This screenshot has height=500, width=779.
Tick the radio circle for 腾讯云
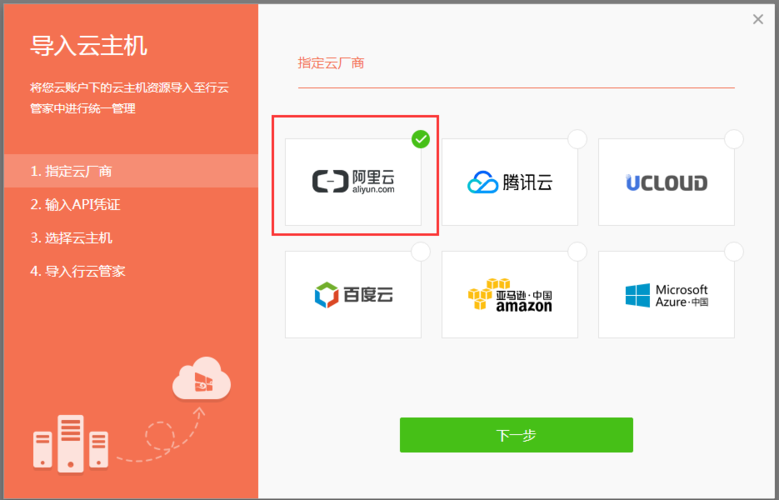click(577, 139)
